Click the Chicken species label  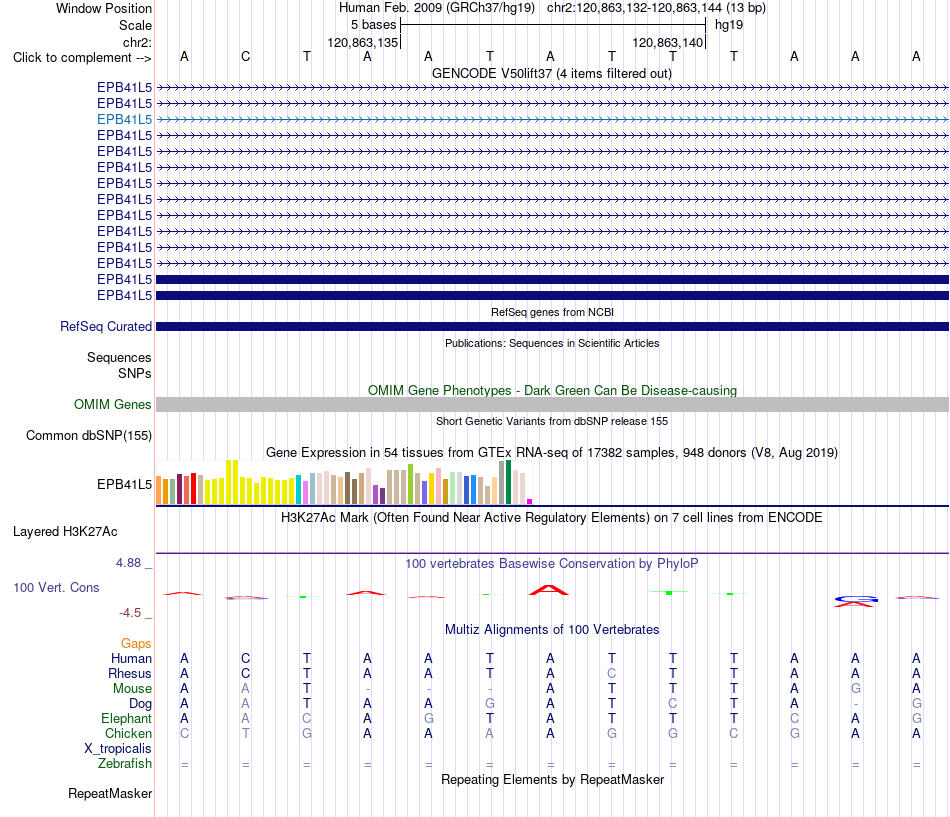(128, 734)
